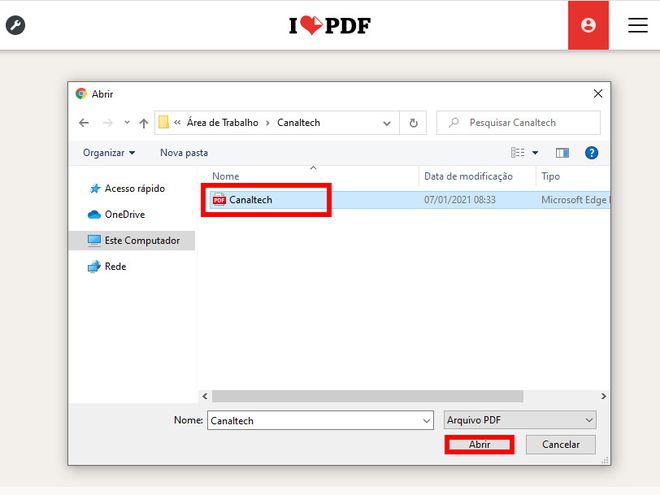Click the Cancelar button
The height and width of the screenshot is (495, 660).
click(x=561, y=444)
